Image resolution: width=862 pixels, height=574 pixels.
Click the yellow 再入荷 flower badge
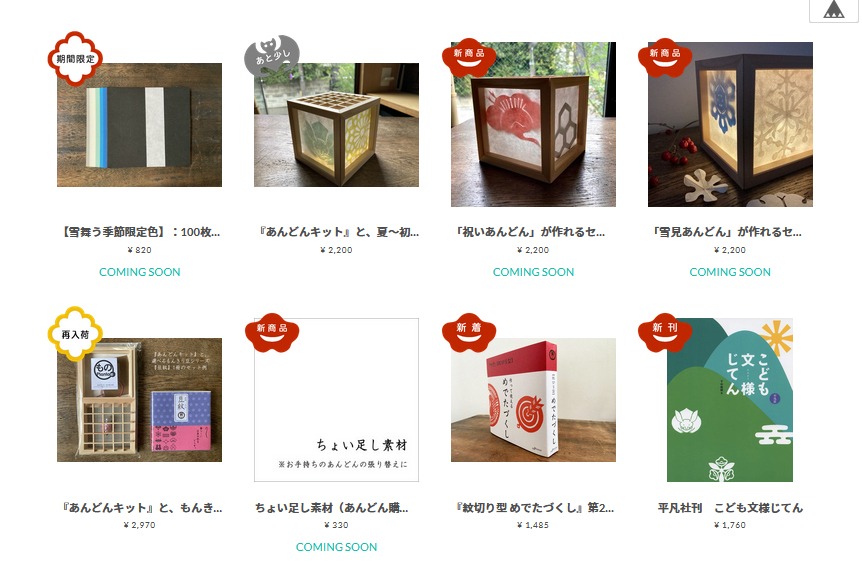pyautogui.click(x=75, y=334)
